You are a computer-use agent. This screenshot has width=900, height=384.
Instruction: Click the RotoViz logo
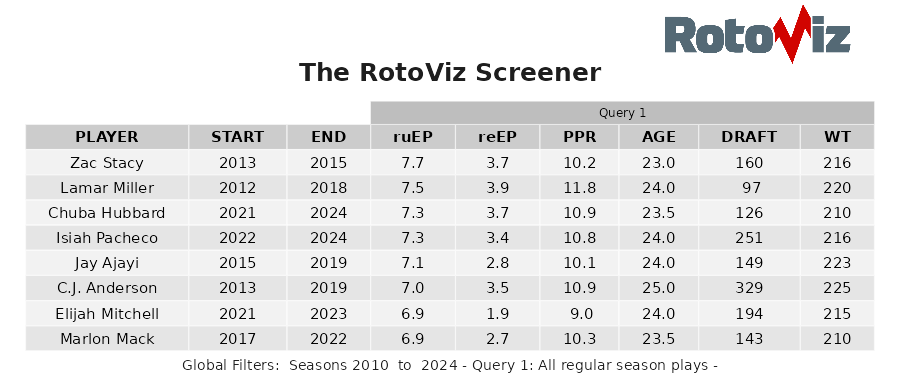(x=757, y=34)
